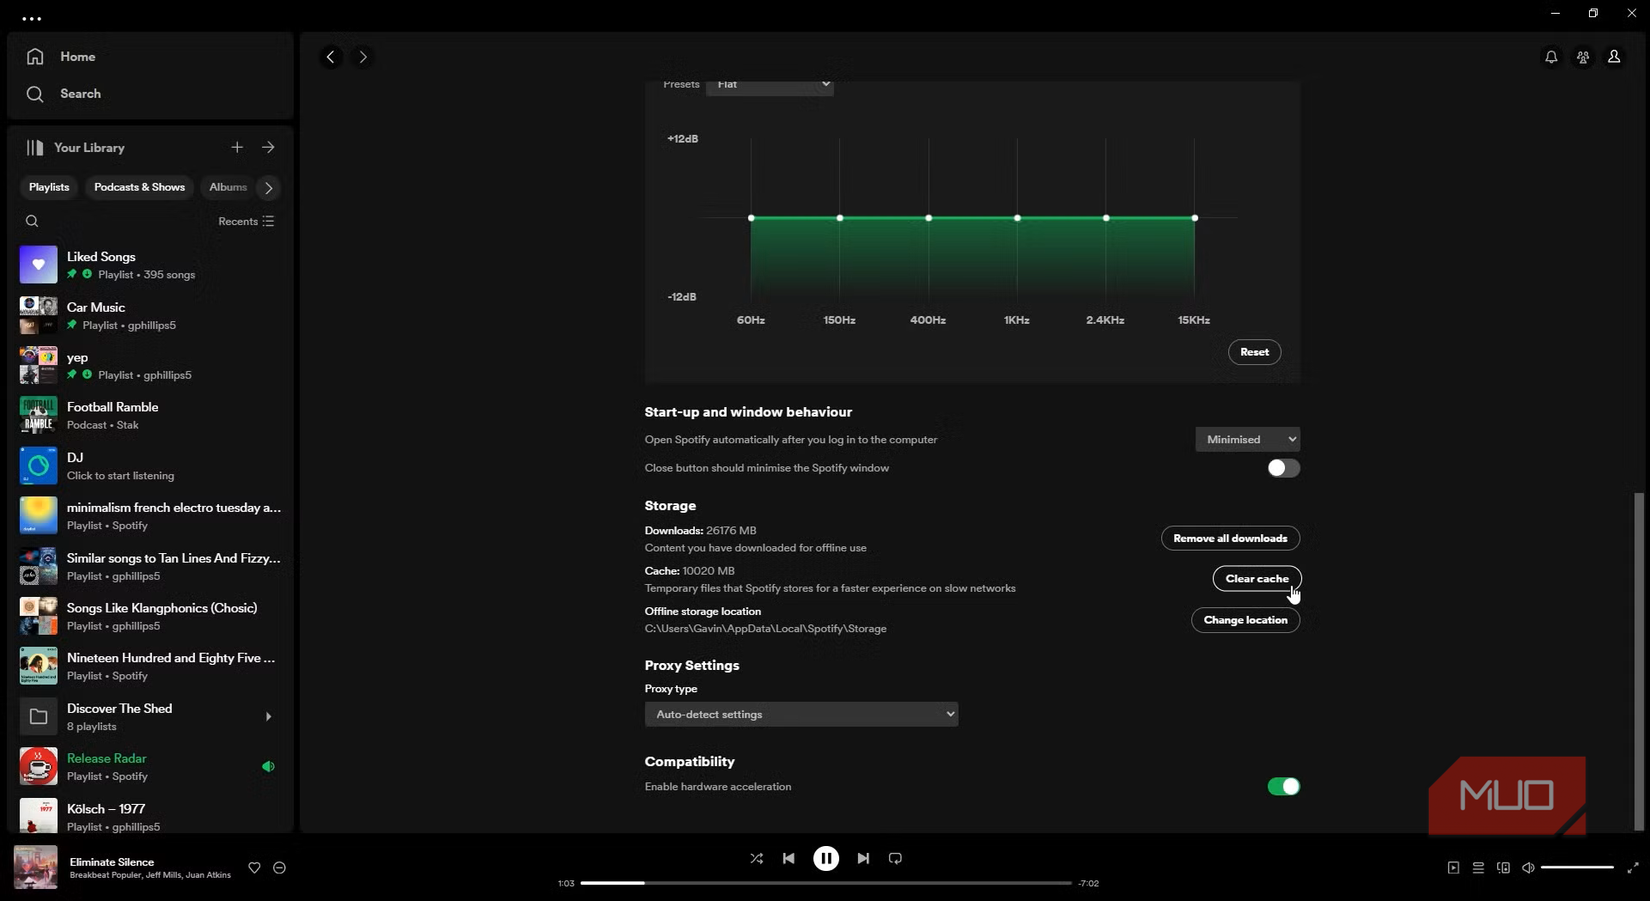Adjust the volume slider
This screenshot has width=1650, height=901.
tap(1578, 868)
